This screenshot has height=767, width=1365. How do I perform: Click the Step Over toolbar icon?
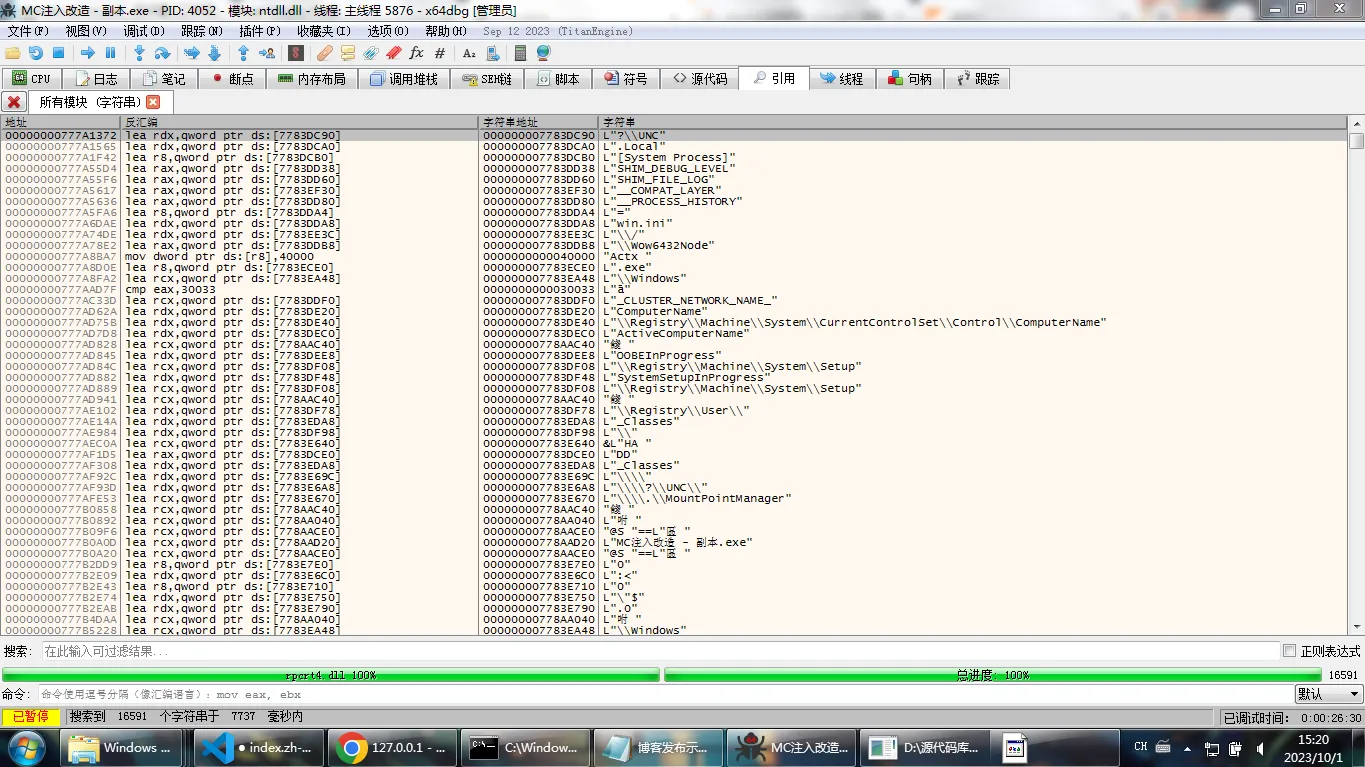coord(162,53)
